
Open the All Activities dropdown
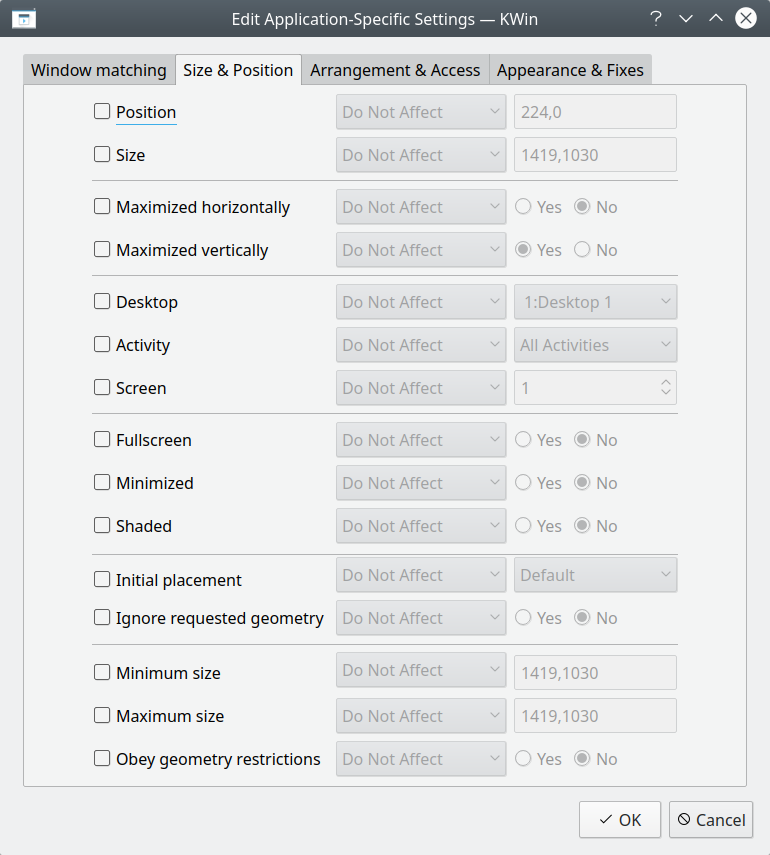[x=595, y=344]
